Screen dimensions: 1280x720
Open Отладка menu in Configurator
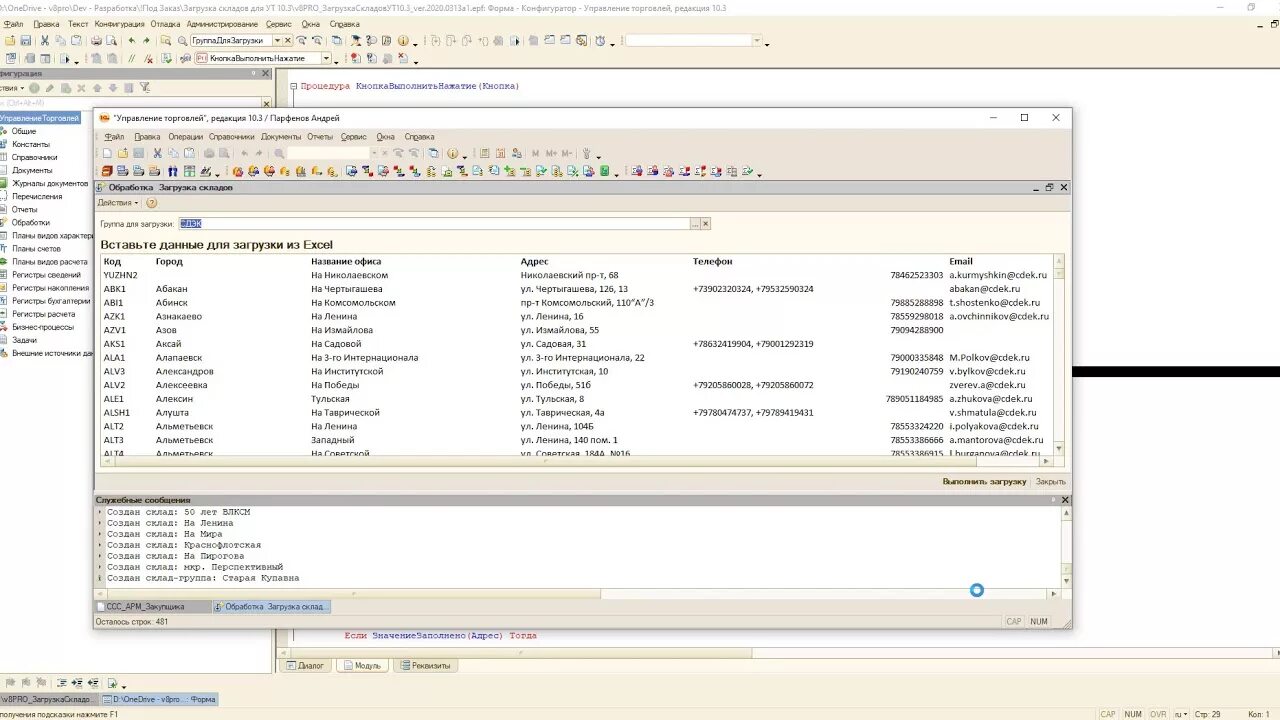(x=165, y=24)
